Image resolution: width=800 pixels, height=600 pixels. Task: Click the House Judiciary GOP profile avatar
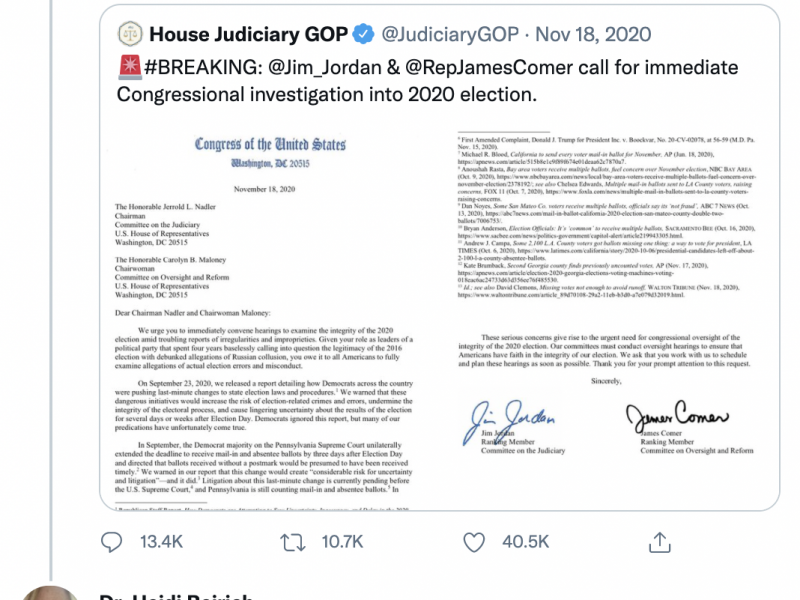click(x=129, y=34)
